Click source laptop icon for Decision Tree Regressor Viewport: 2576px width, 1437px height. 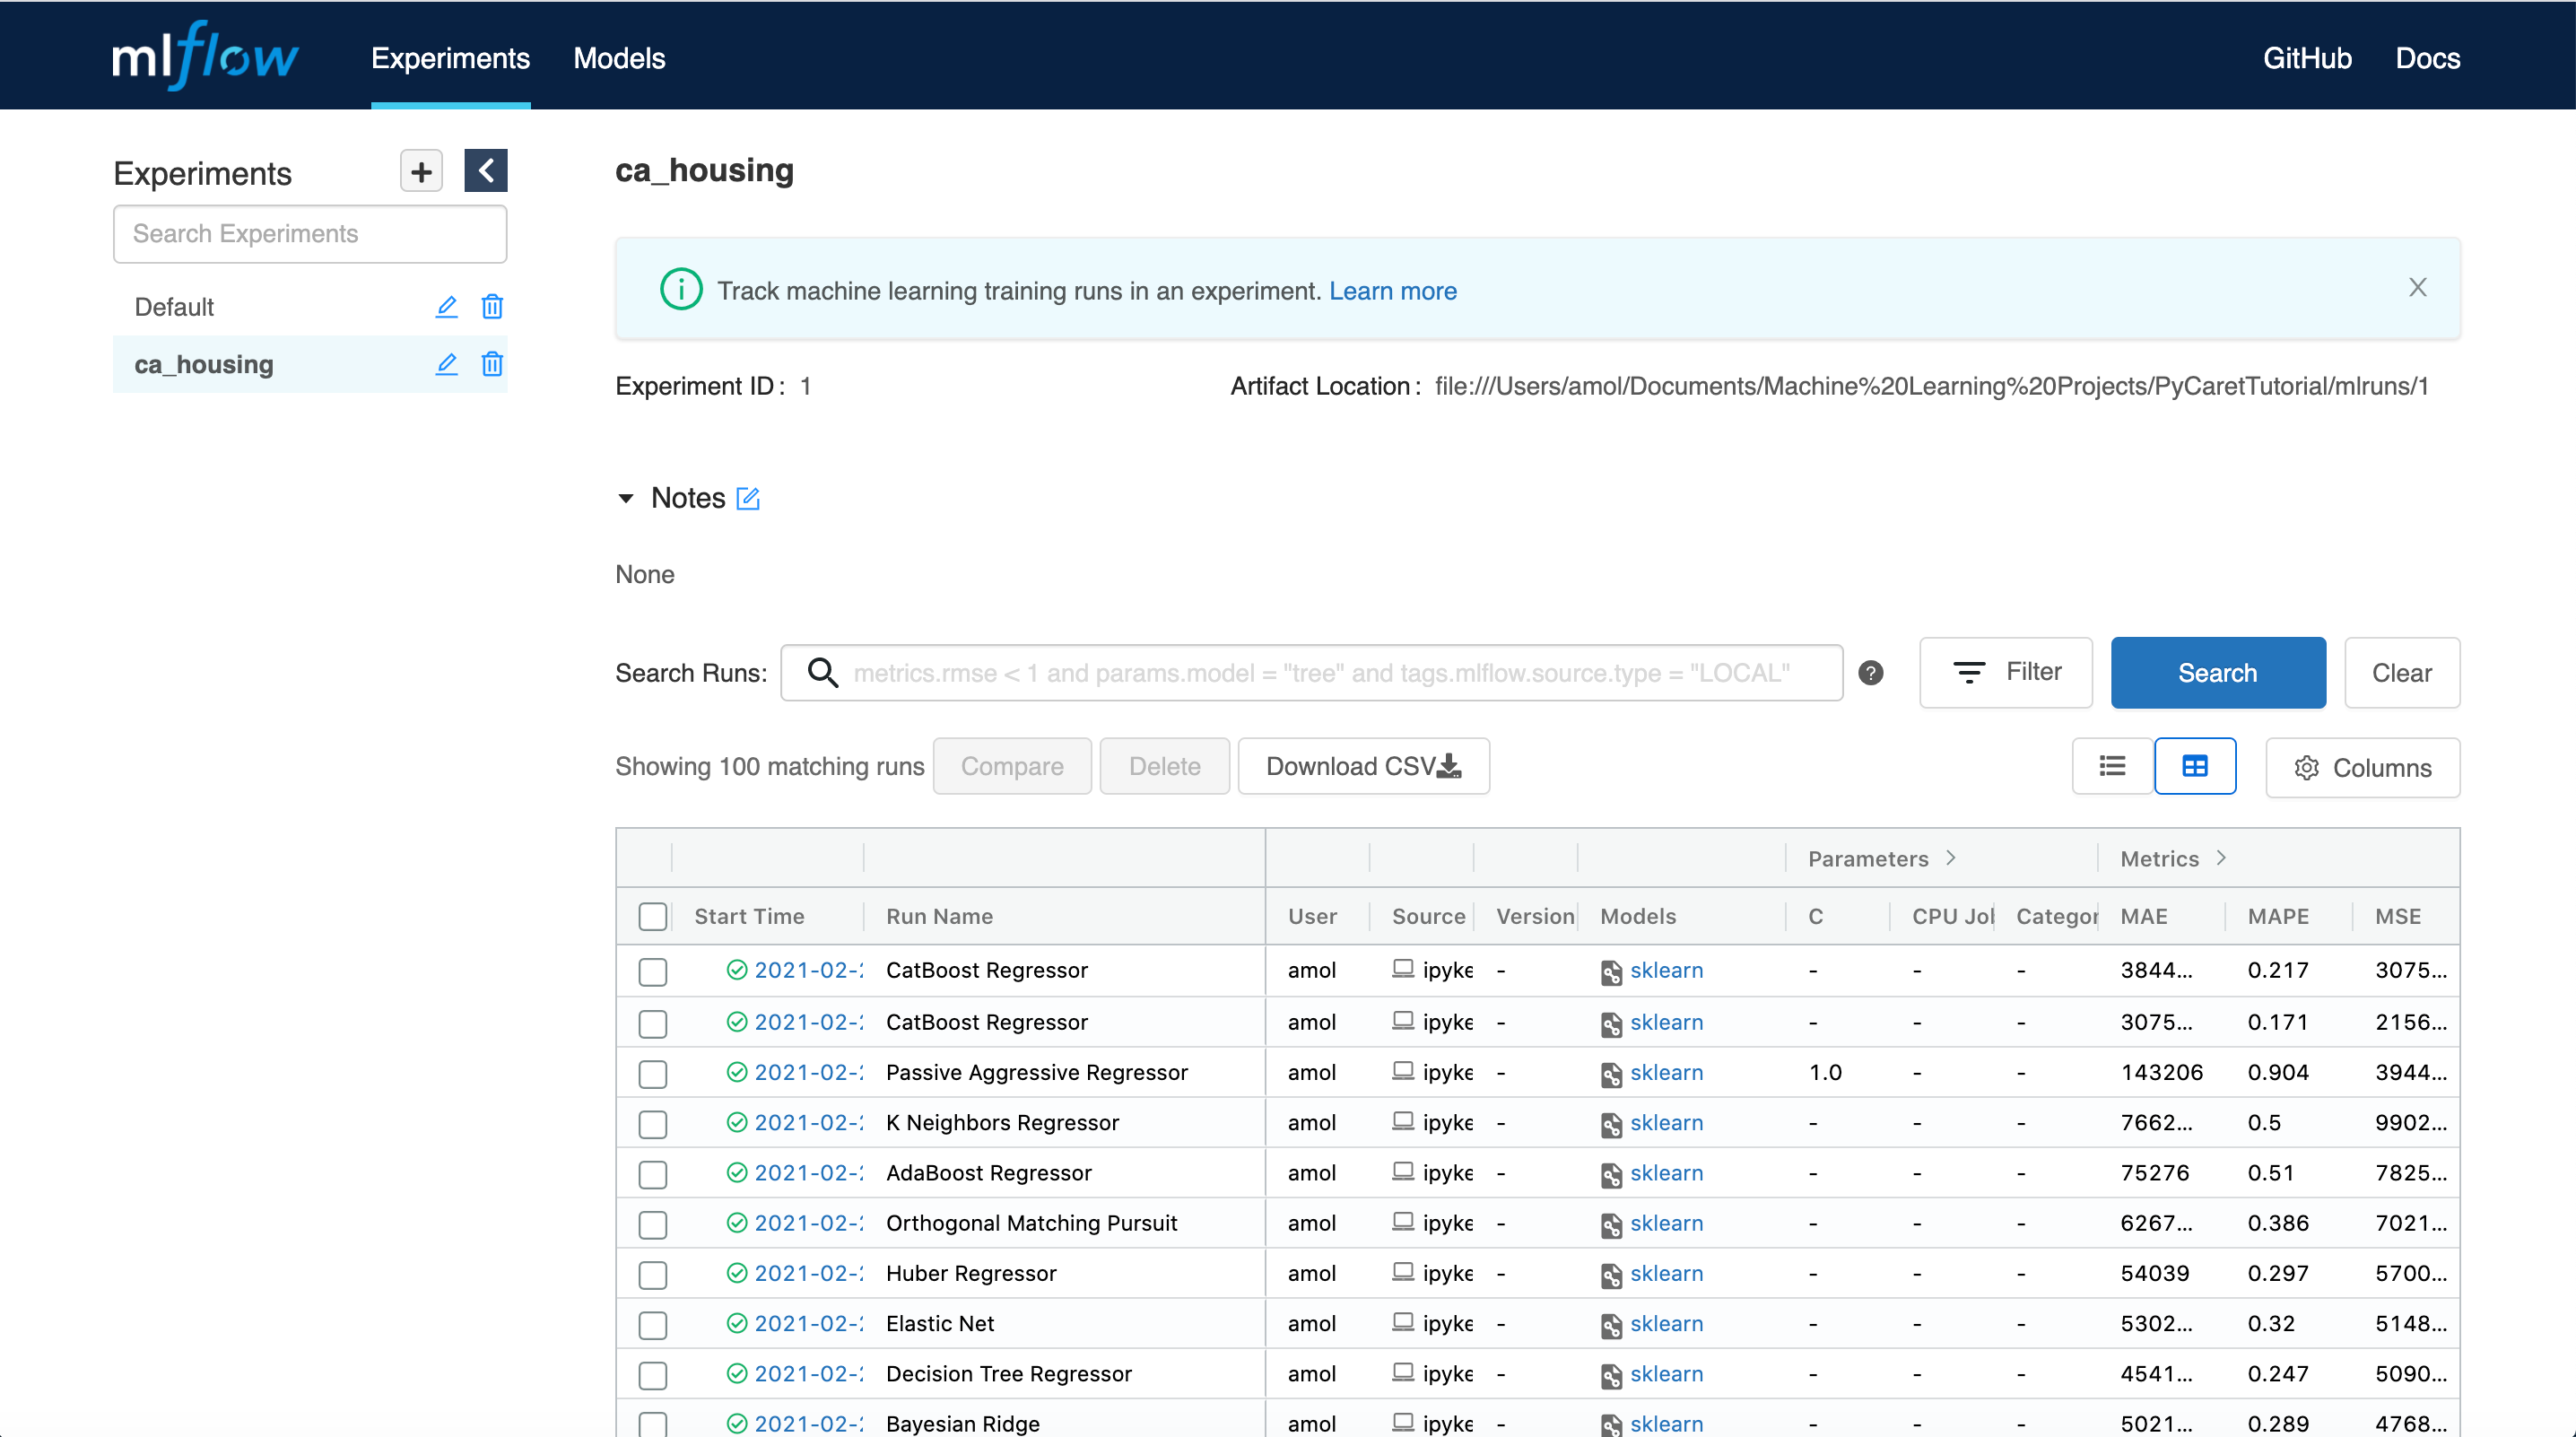[x=1403, y=1372]
